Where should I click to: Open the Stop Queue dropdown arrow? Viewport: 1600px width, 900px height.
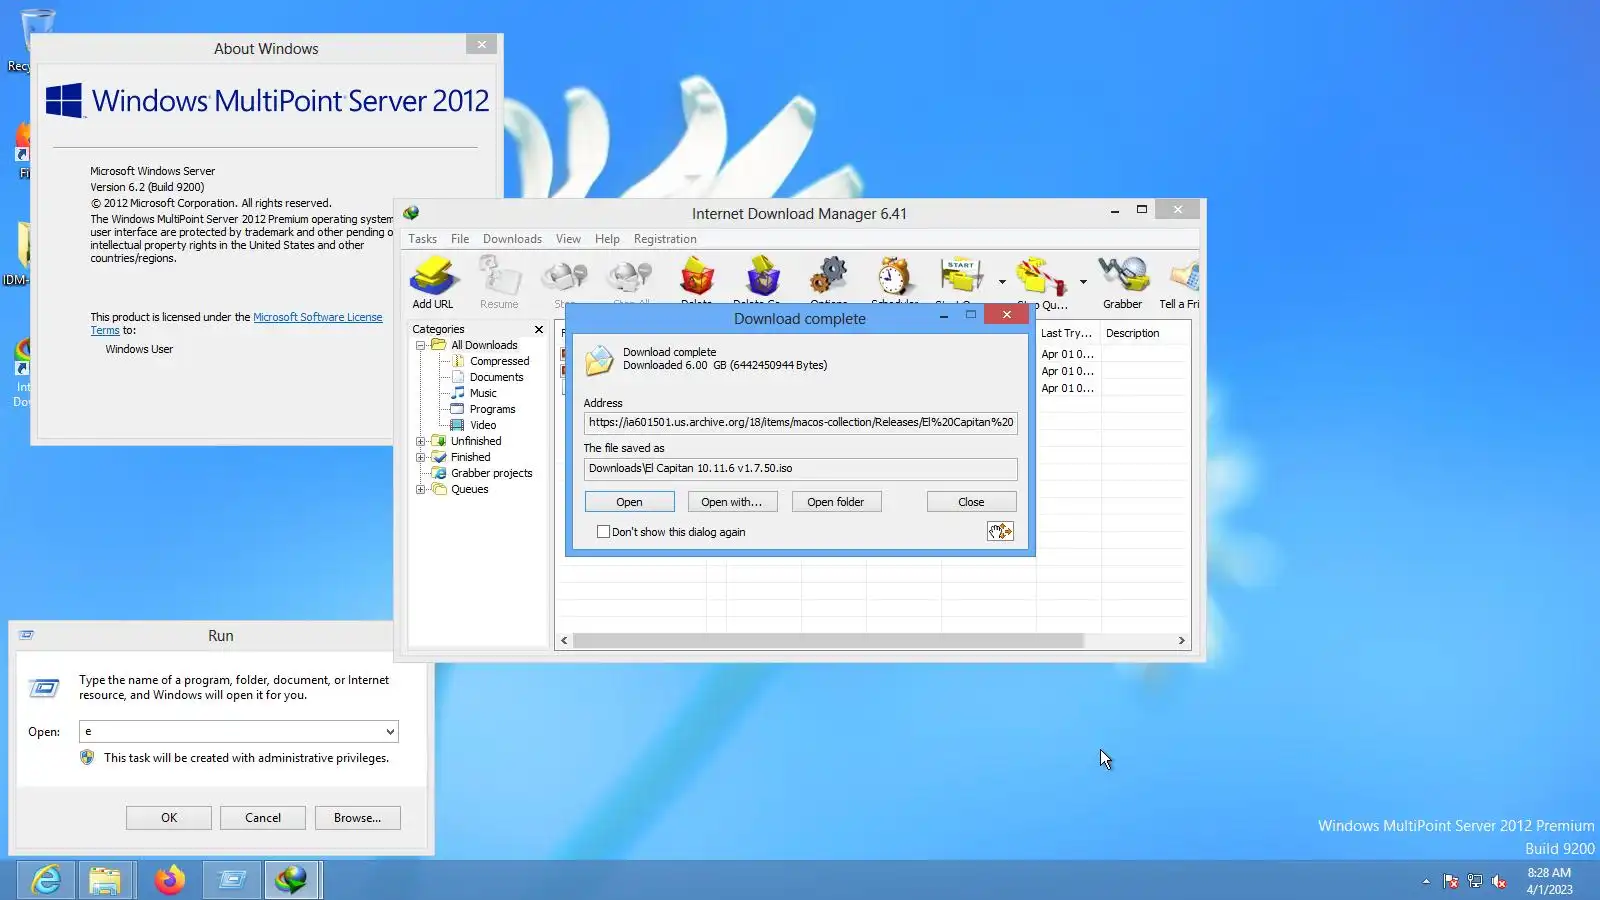tap(1083, 282)
